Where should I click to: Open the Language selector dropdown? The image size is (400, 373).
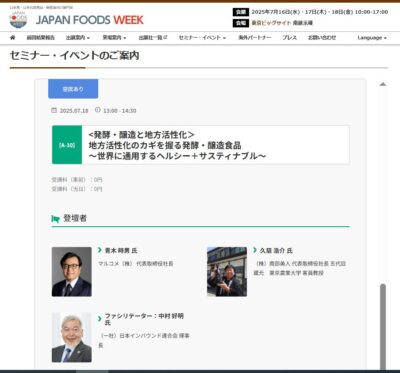pos(372,38)
